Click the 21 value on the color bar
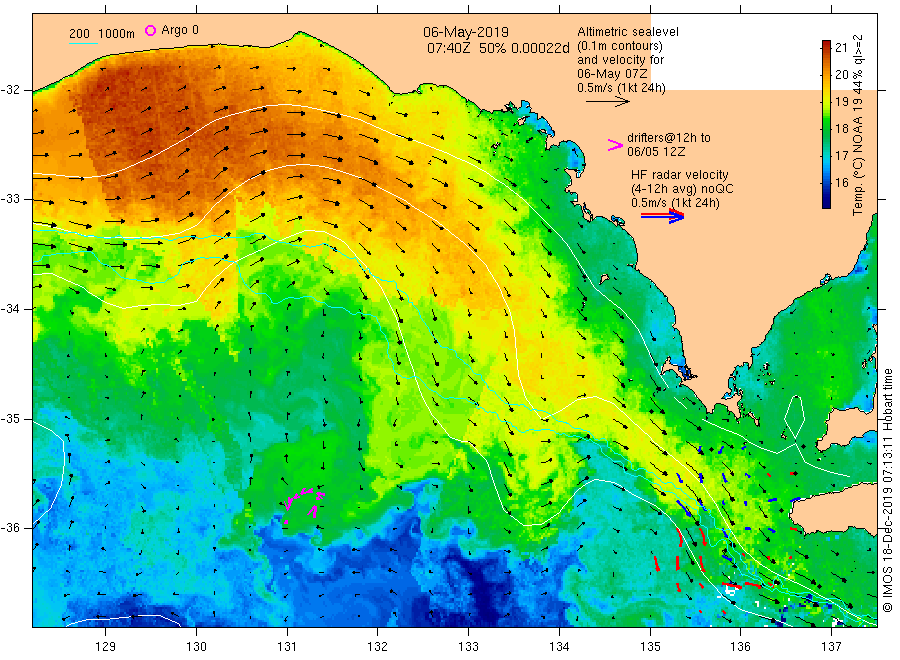The image size is (900, 660). tap(841, 48)
